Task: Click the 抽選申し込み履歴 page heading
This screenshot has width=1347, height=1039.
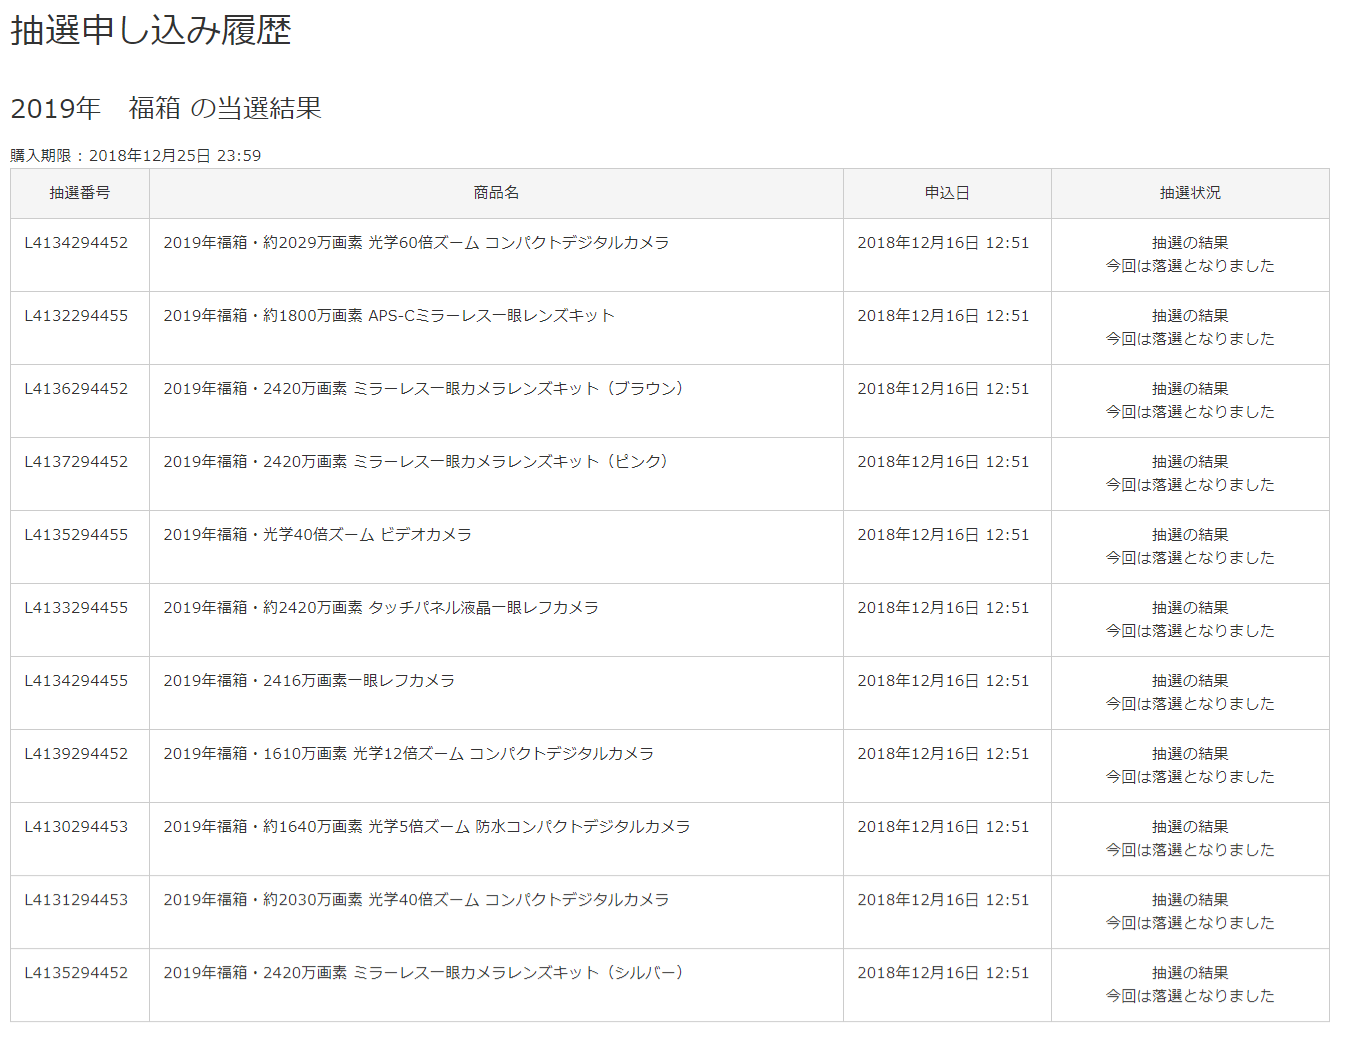Action: click(151, 30)
